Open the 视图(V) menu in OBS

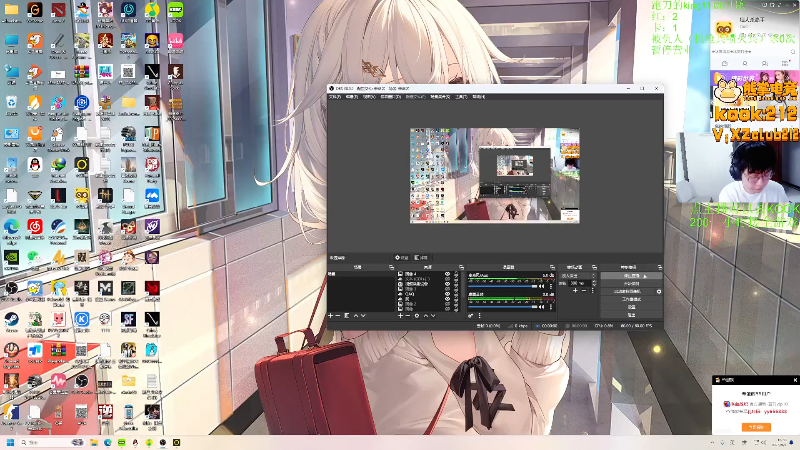click(369, 97)
